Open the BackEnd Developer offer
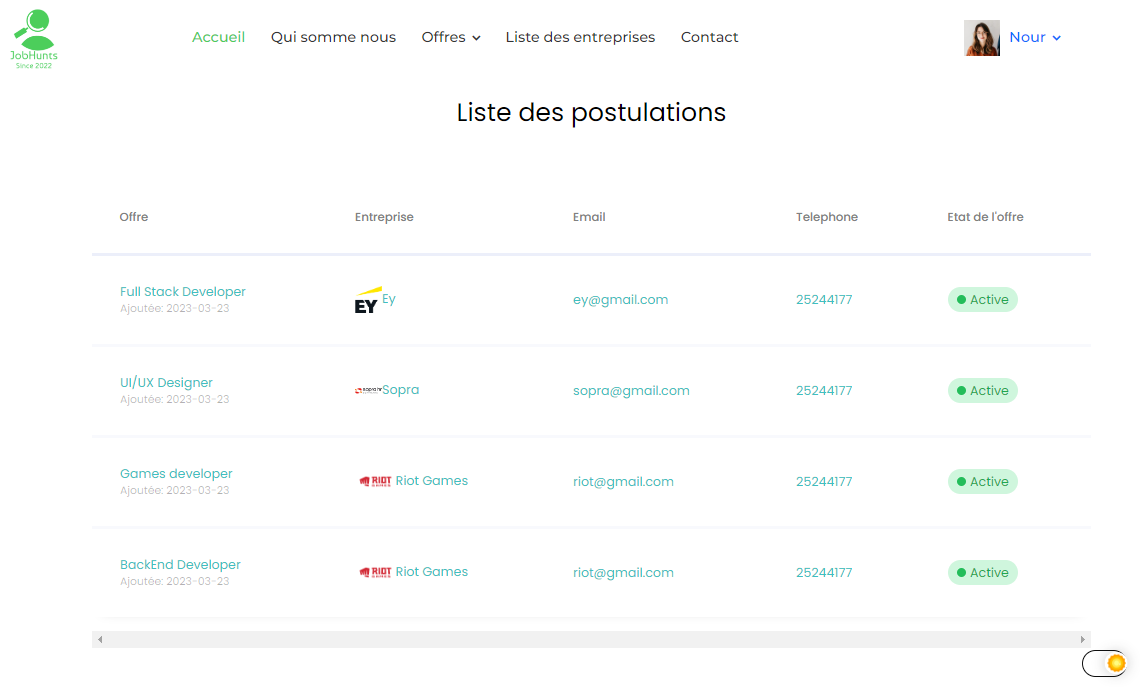Viewport: 1140px width, 687px height. (180, 565)
